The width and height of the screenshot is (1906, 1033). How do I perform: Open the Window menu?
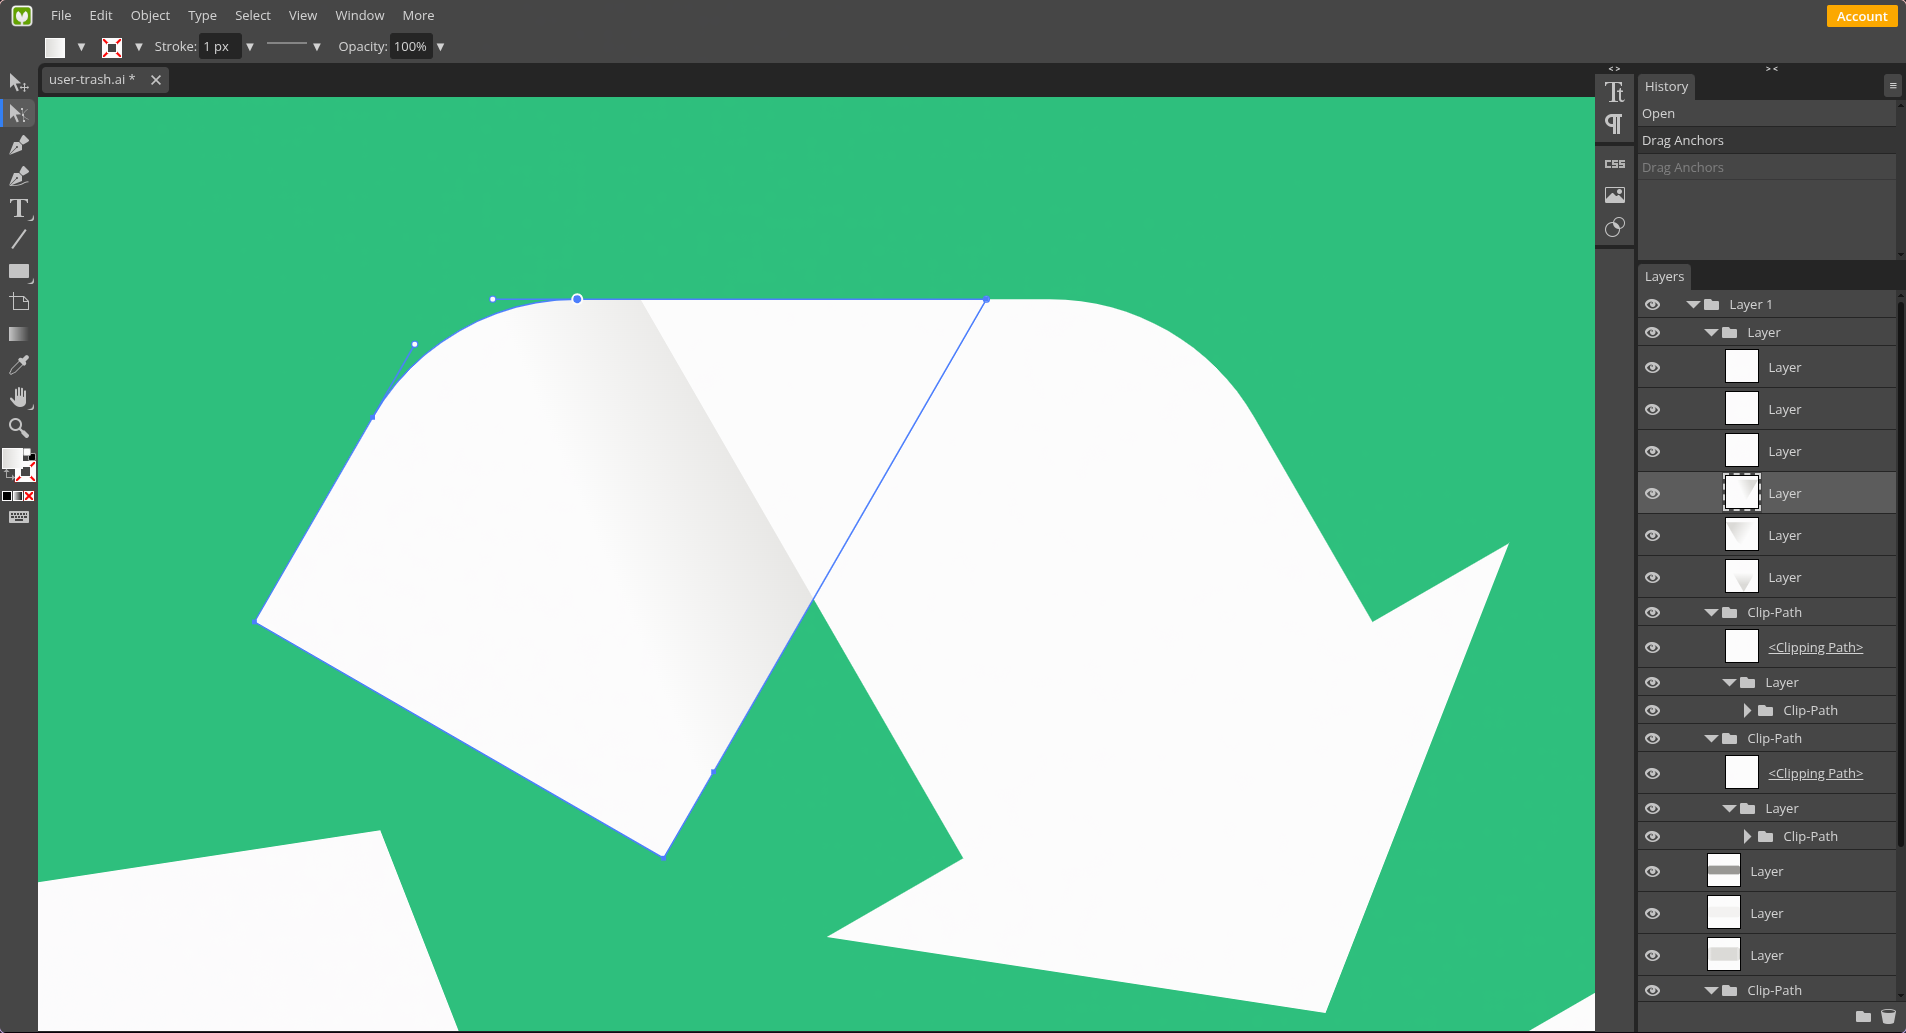coord(359,15)
